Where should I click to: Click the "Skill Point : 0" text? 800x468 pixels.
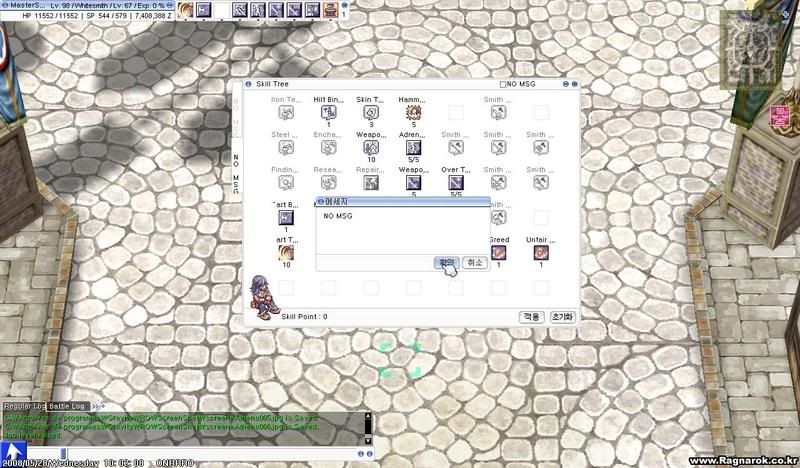point(304,317)
